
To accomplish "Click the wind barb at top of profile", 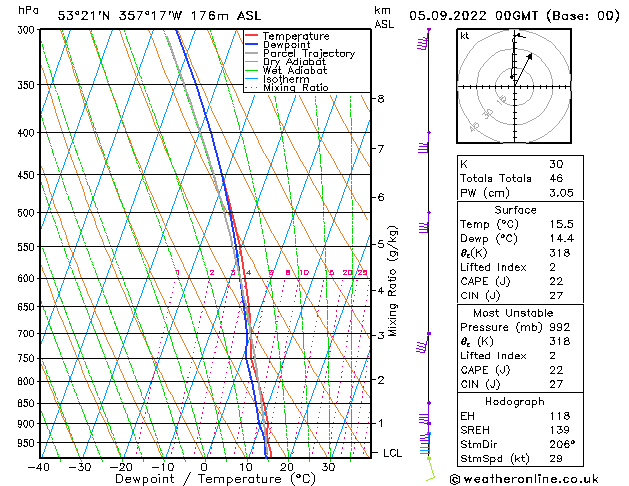I will click(423, 42).
